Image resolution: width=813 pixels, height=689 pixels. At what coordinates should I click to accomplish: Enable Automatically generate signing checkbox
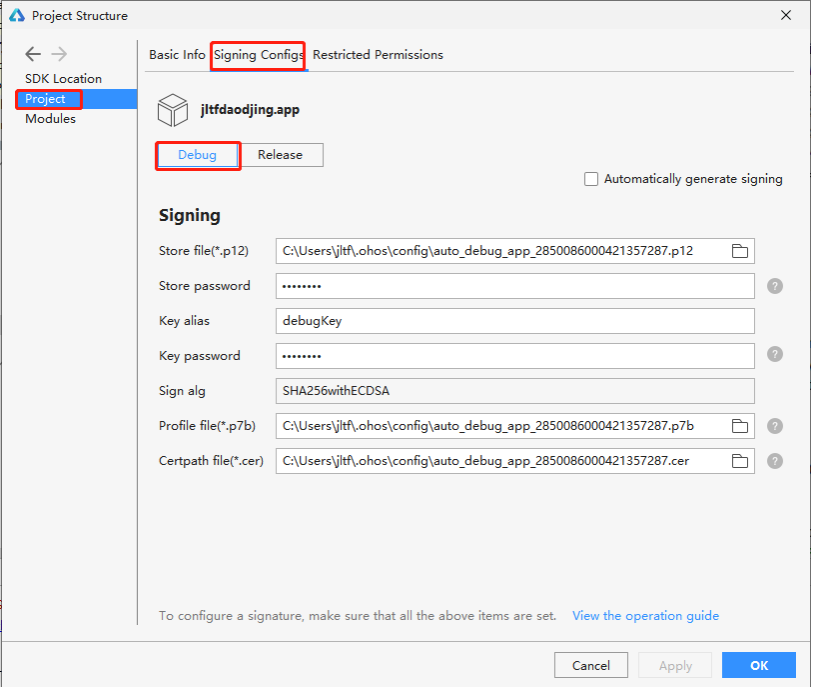(591, 179)
